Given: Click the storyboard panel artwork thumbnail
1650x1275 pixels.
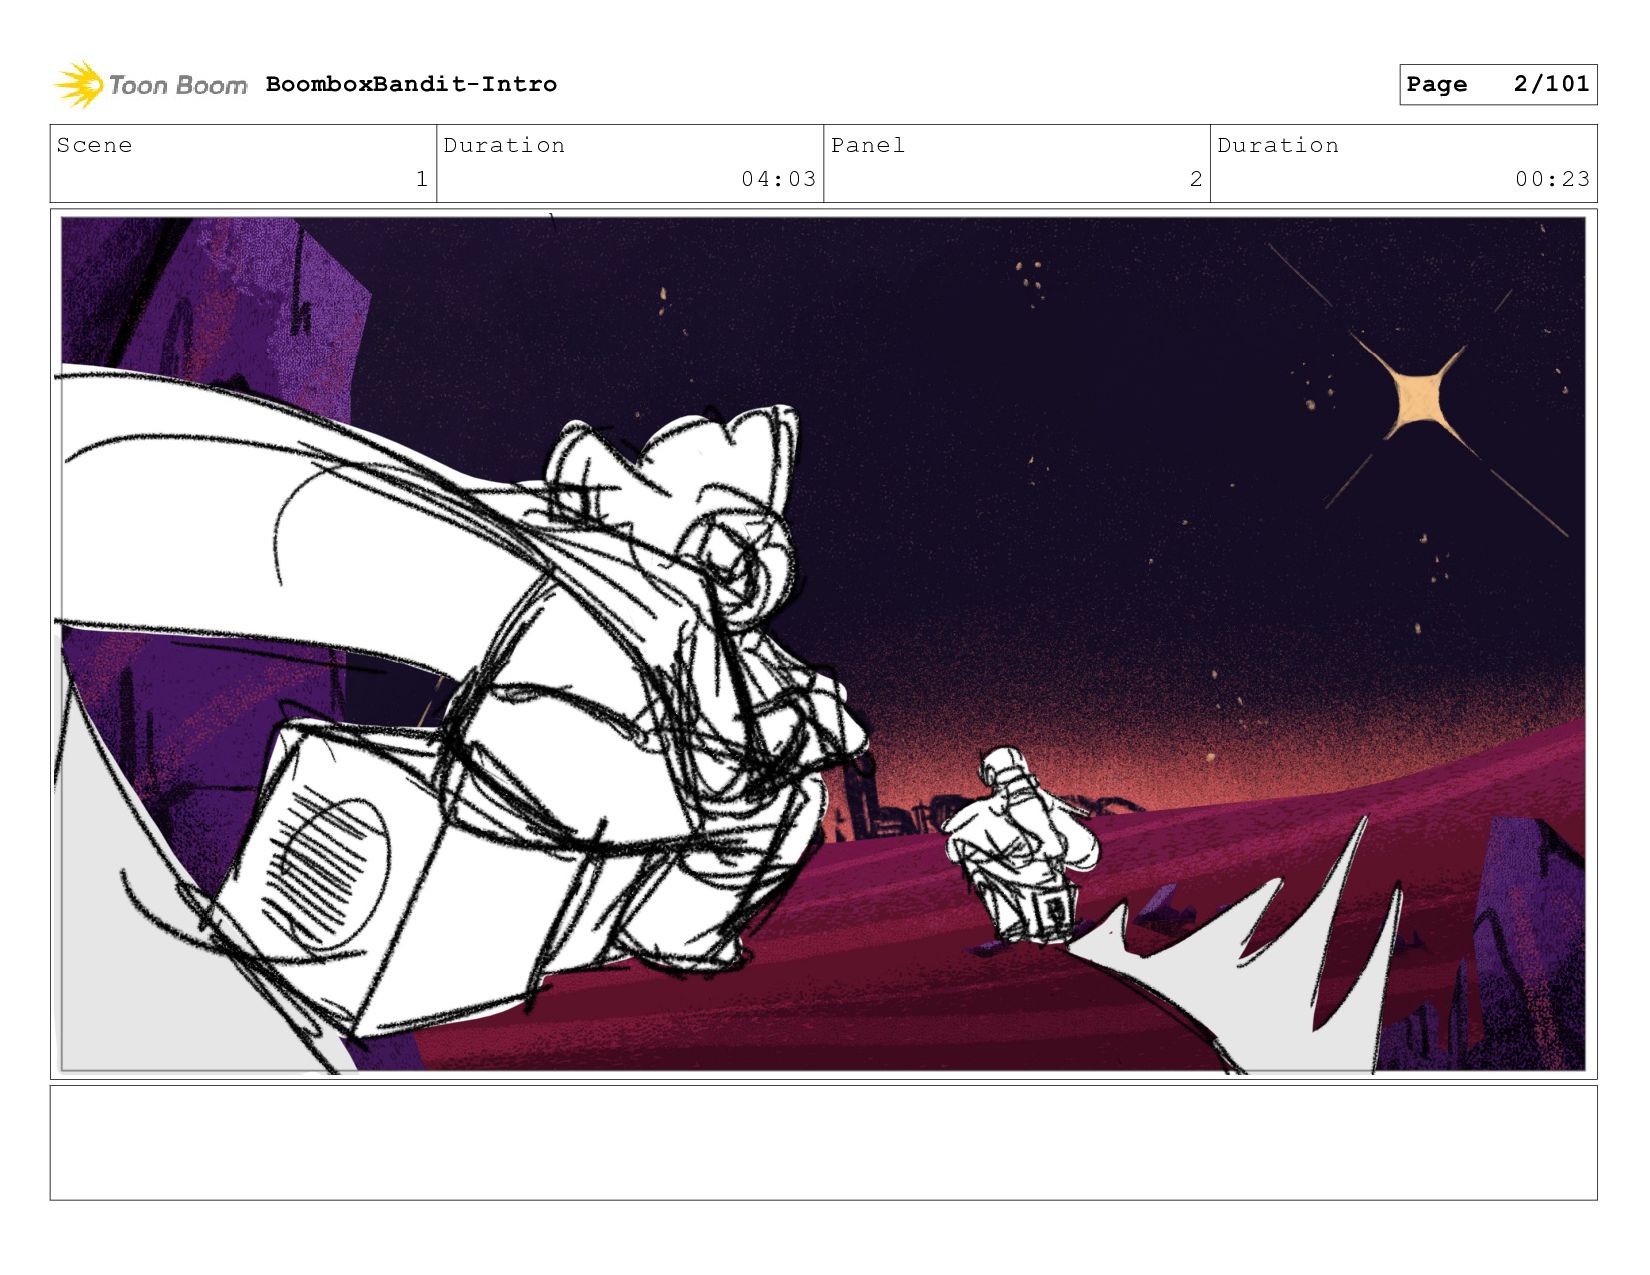Looking at the screenshot, I should click(x=823, y=644).
